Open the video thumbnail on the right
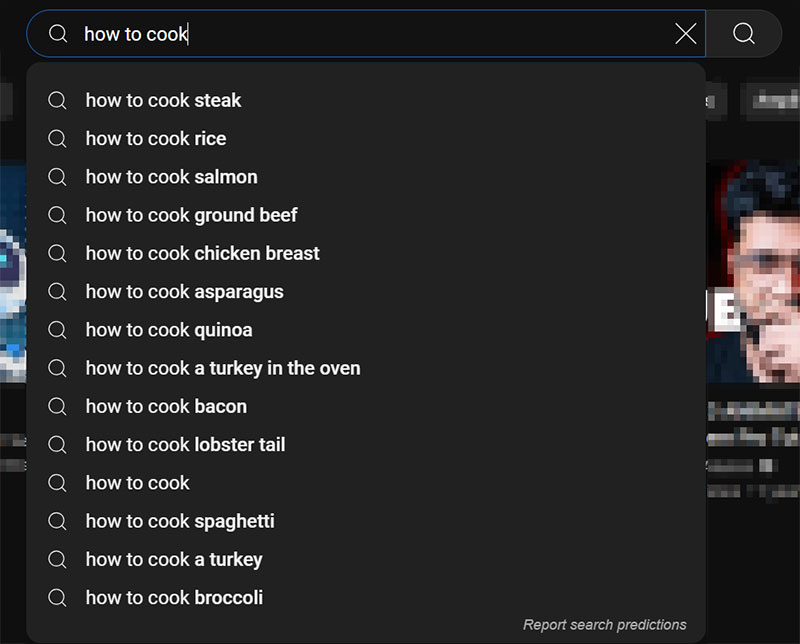800x644 pixels. point(753,270)
